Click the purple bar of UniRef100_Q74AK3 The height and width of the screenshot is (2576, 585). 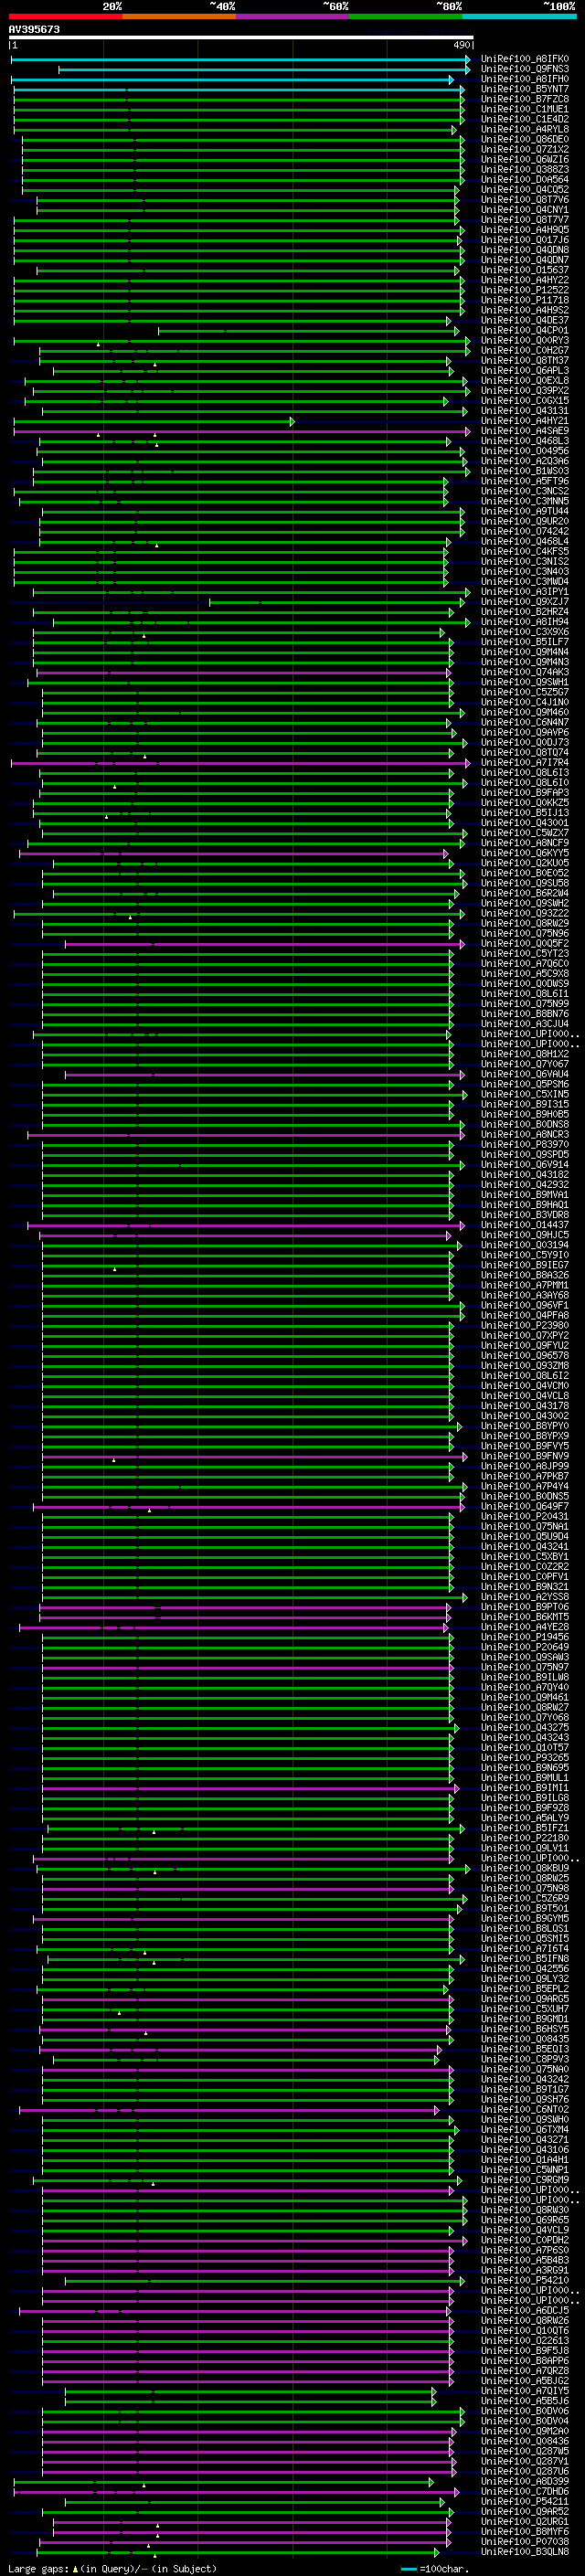pyautogui.click(x=244, y=672)
